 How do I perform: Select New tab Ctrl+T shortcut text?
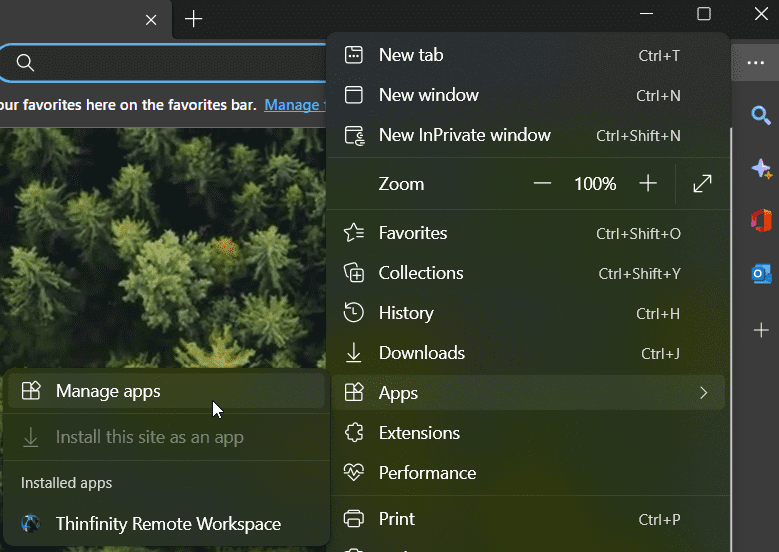659,56
